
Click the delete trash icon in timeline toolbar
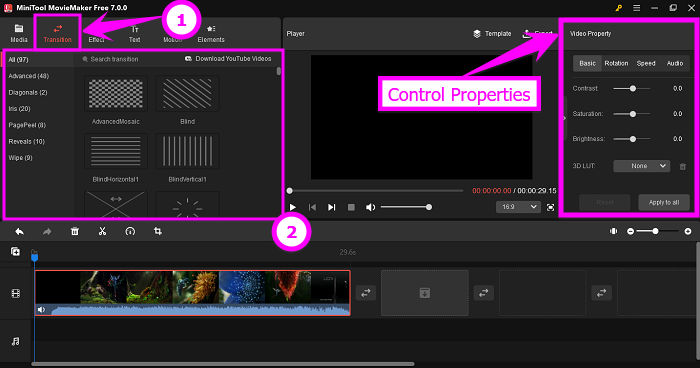pos(75,231)
